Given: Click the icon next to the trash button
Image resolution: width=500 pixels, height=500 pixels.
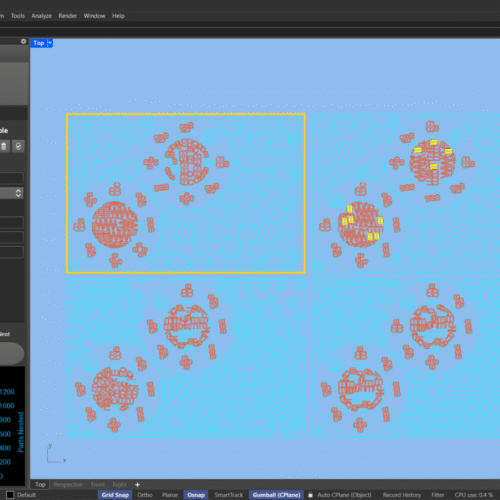Looking at the screenshot, I should [x=18, y=146].
